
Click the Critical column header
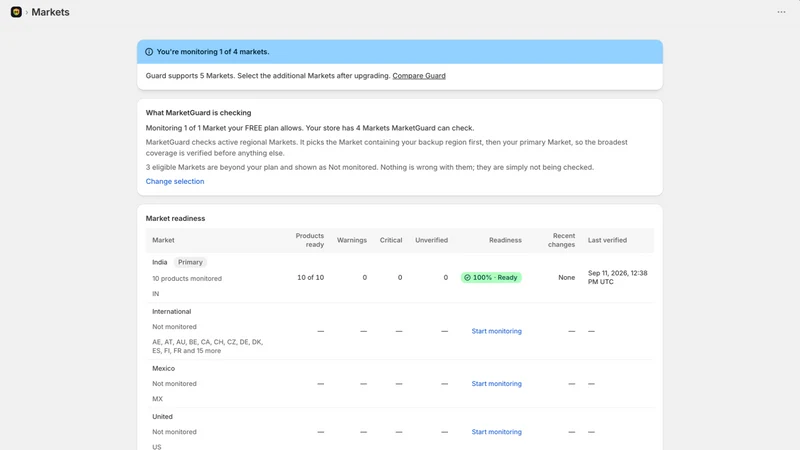[391, 240]
